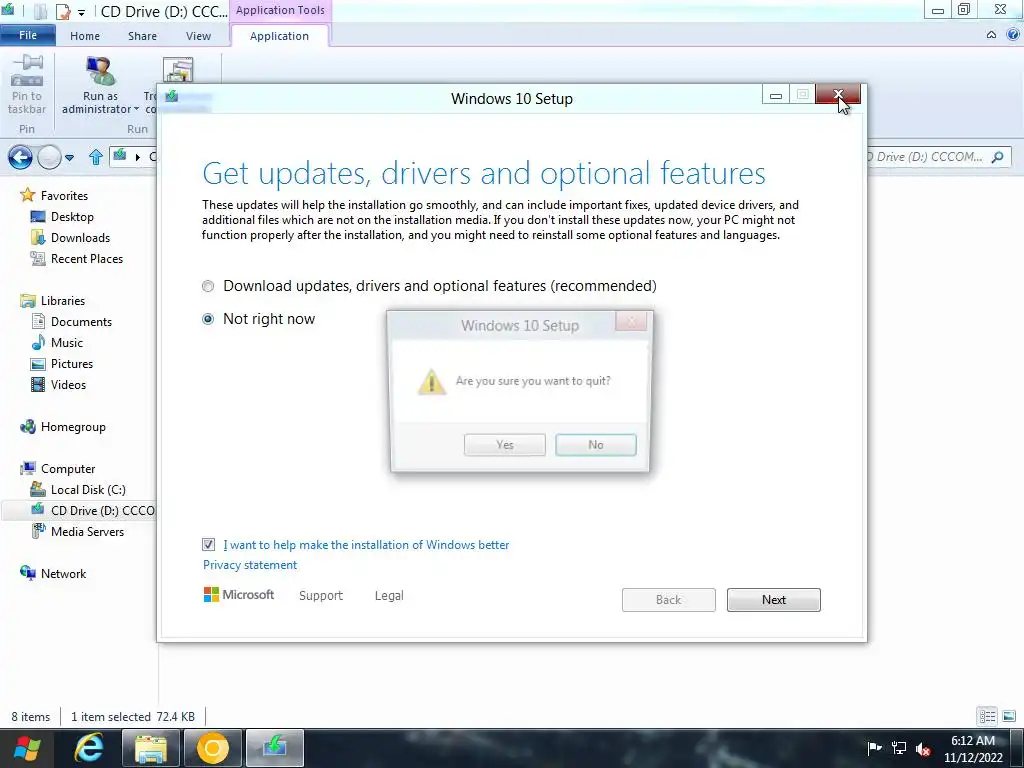The image size is (1024, 768).
Task: Open File Explorer taskbar button
Action: (151, 748)
